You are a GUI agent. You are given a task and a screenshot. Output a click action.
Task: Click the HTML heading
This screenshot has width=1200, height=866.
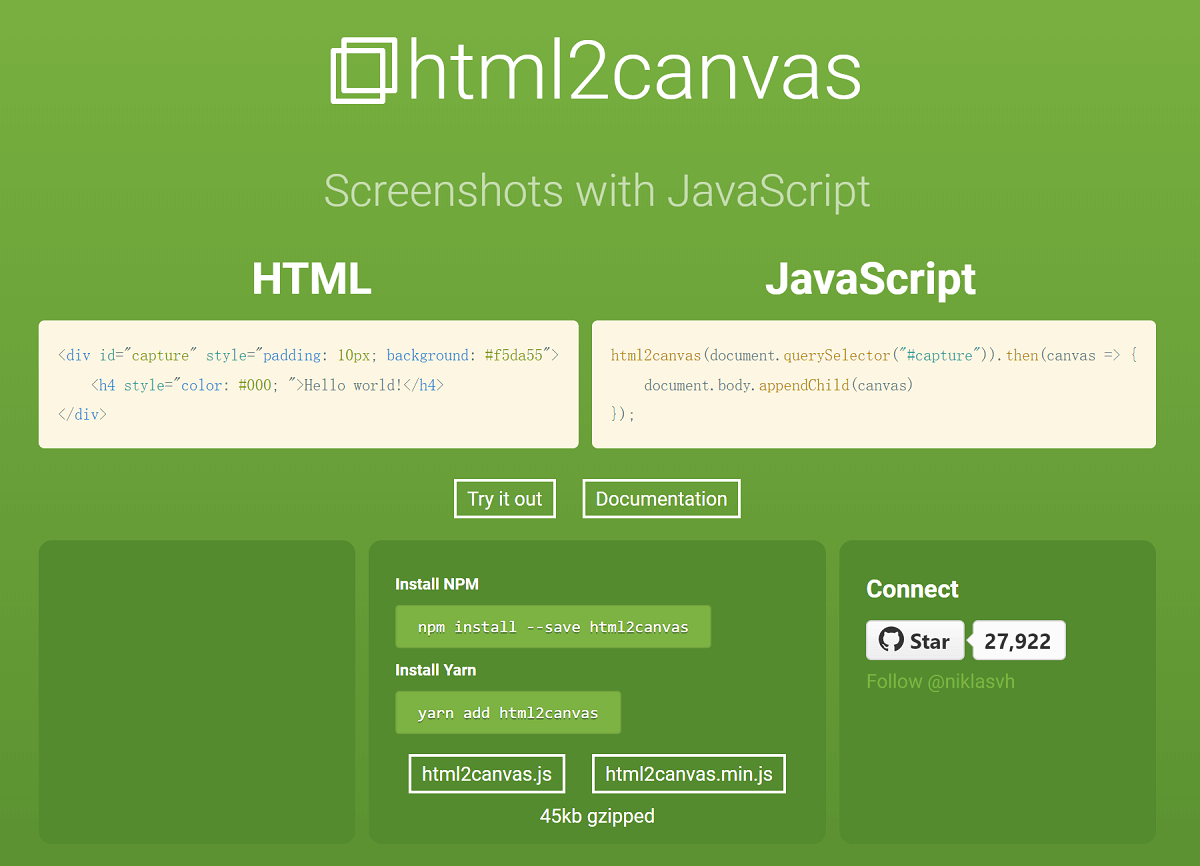(x=311, y=279)
